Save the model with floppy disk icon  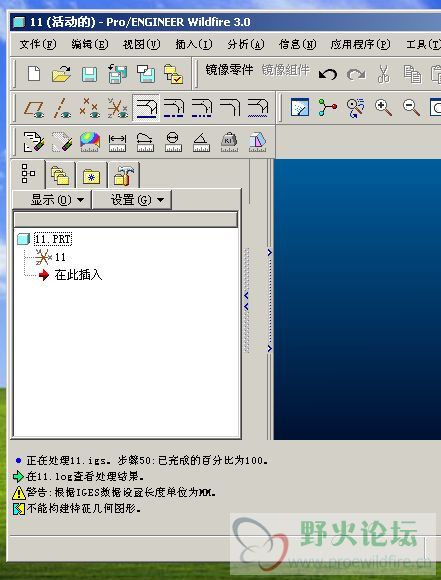pos(89,74)
